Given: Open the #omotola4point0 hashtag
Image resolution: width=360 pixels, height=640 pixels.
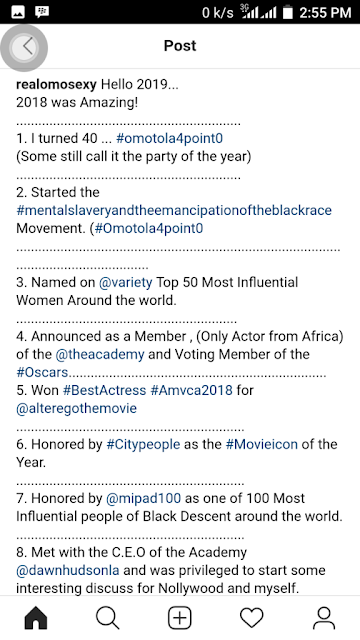Looking at the screenshot, I should [x=169, y=138].
